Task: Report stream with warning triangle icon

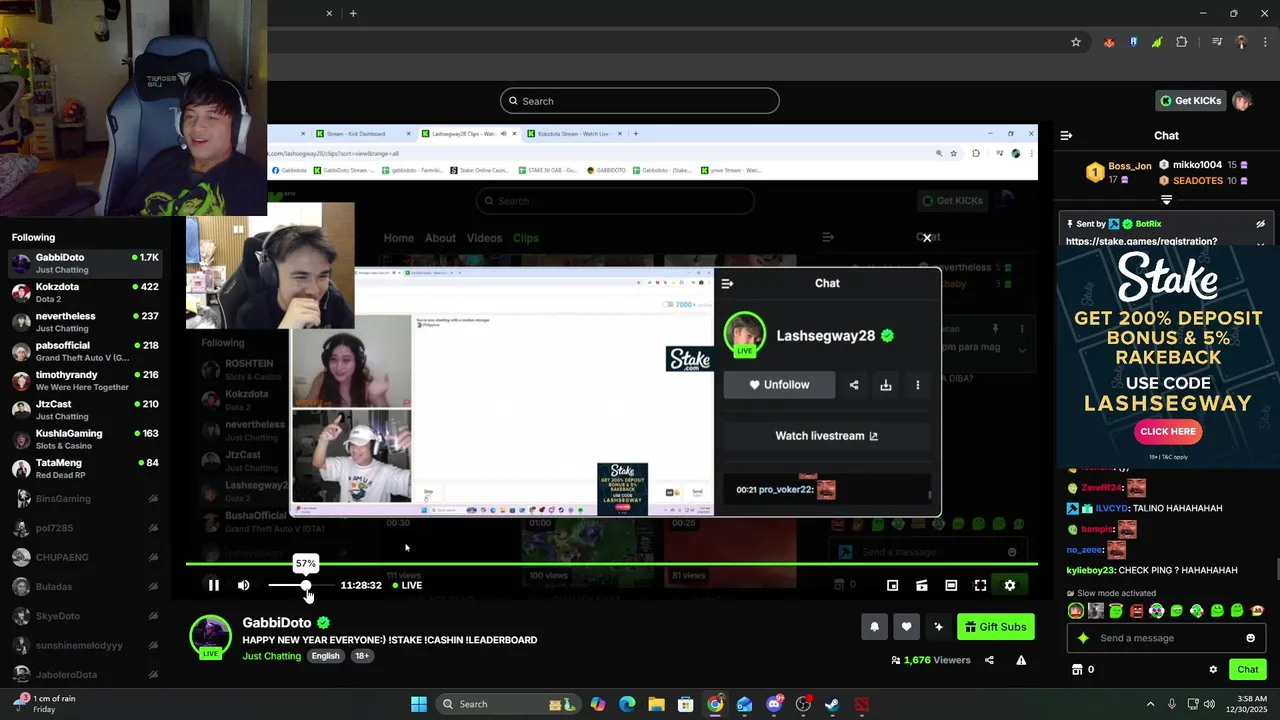Action: coord(1021,660)
